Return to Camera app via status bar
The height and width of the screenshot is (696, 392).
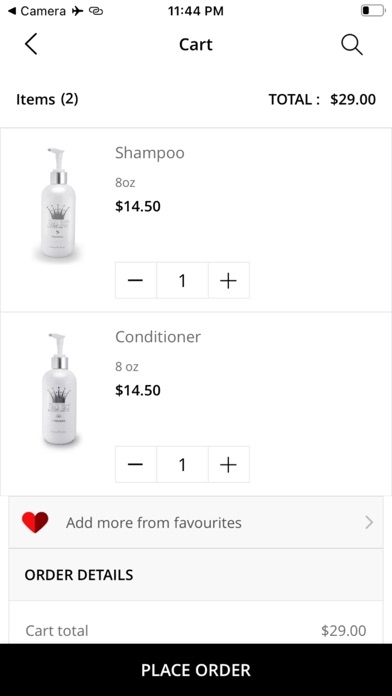click(39, 11)
